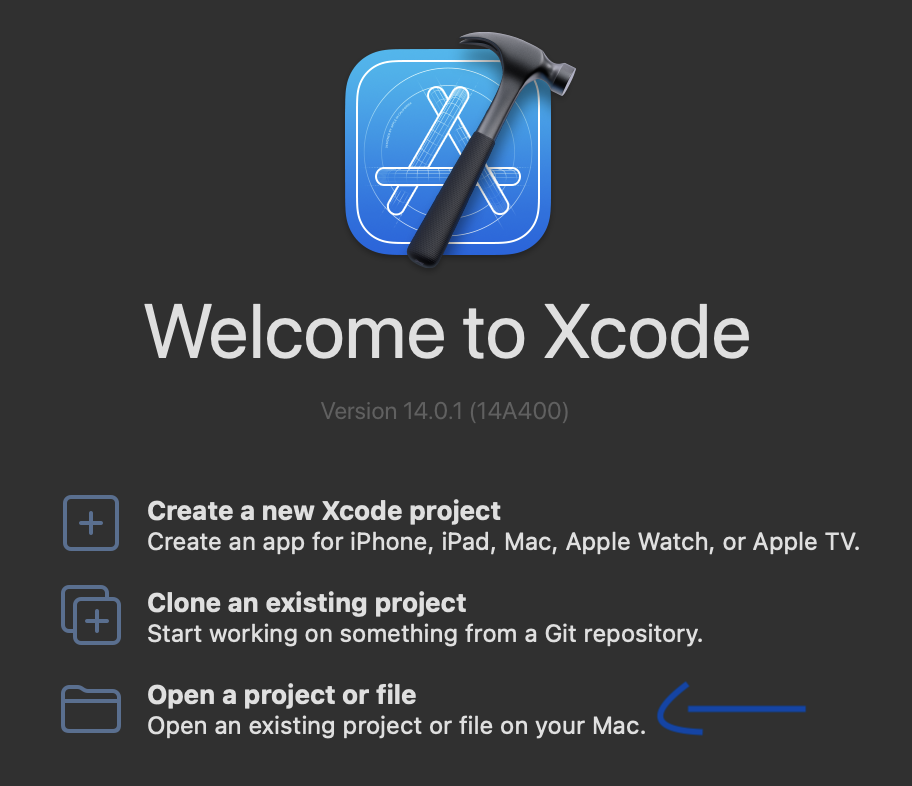This screenshot has width=912, height=786.
Task: Click the word Xcode in welcome title
Action: 646,332
